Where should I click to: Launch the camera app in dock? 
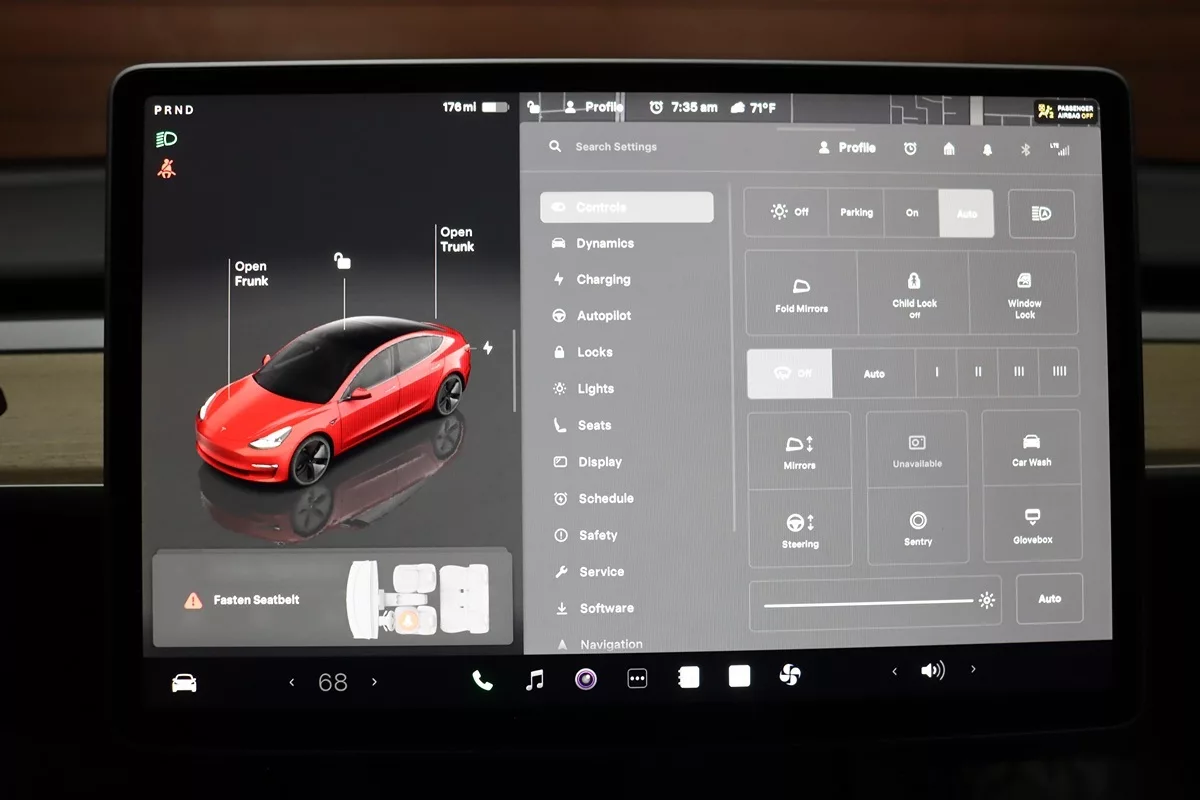586,680
